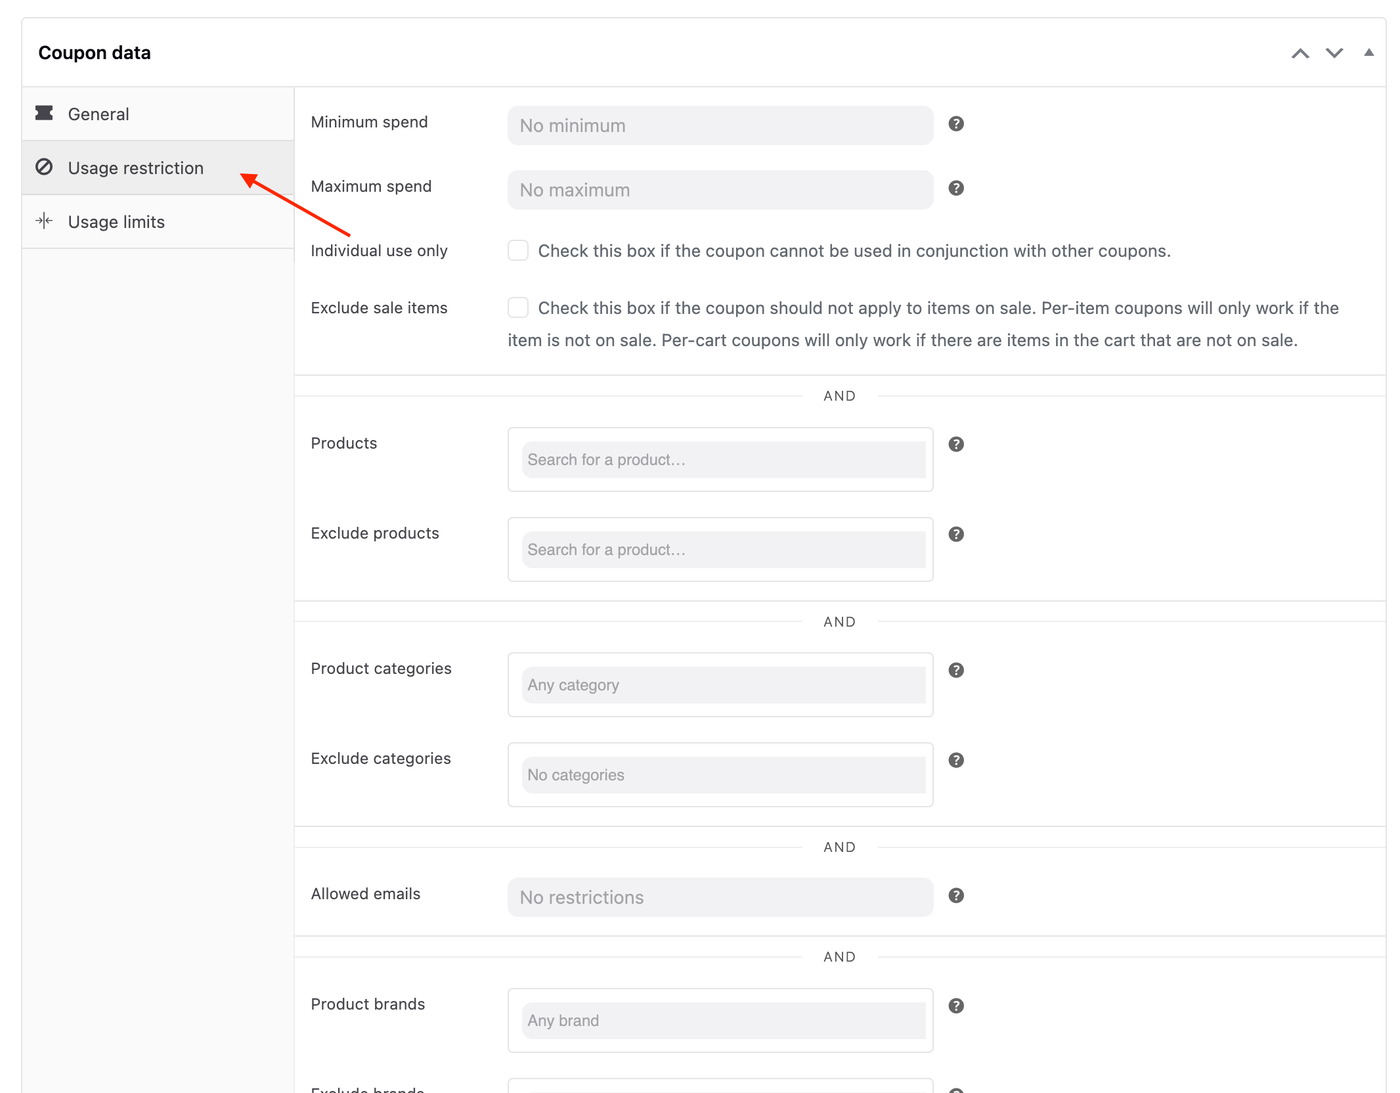Click the help icon next to Exclude products
Image resolution: width=1400 pixels, height=1093 pixels.
coord(956,534)
